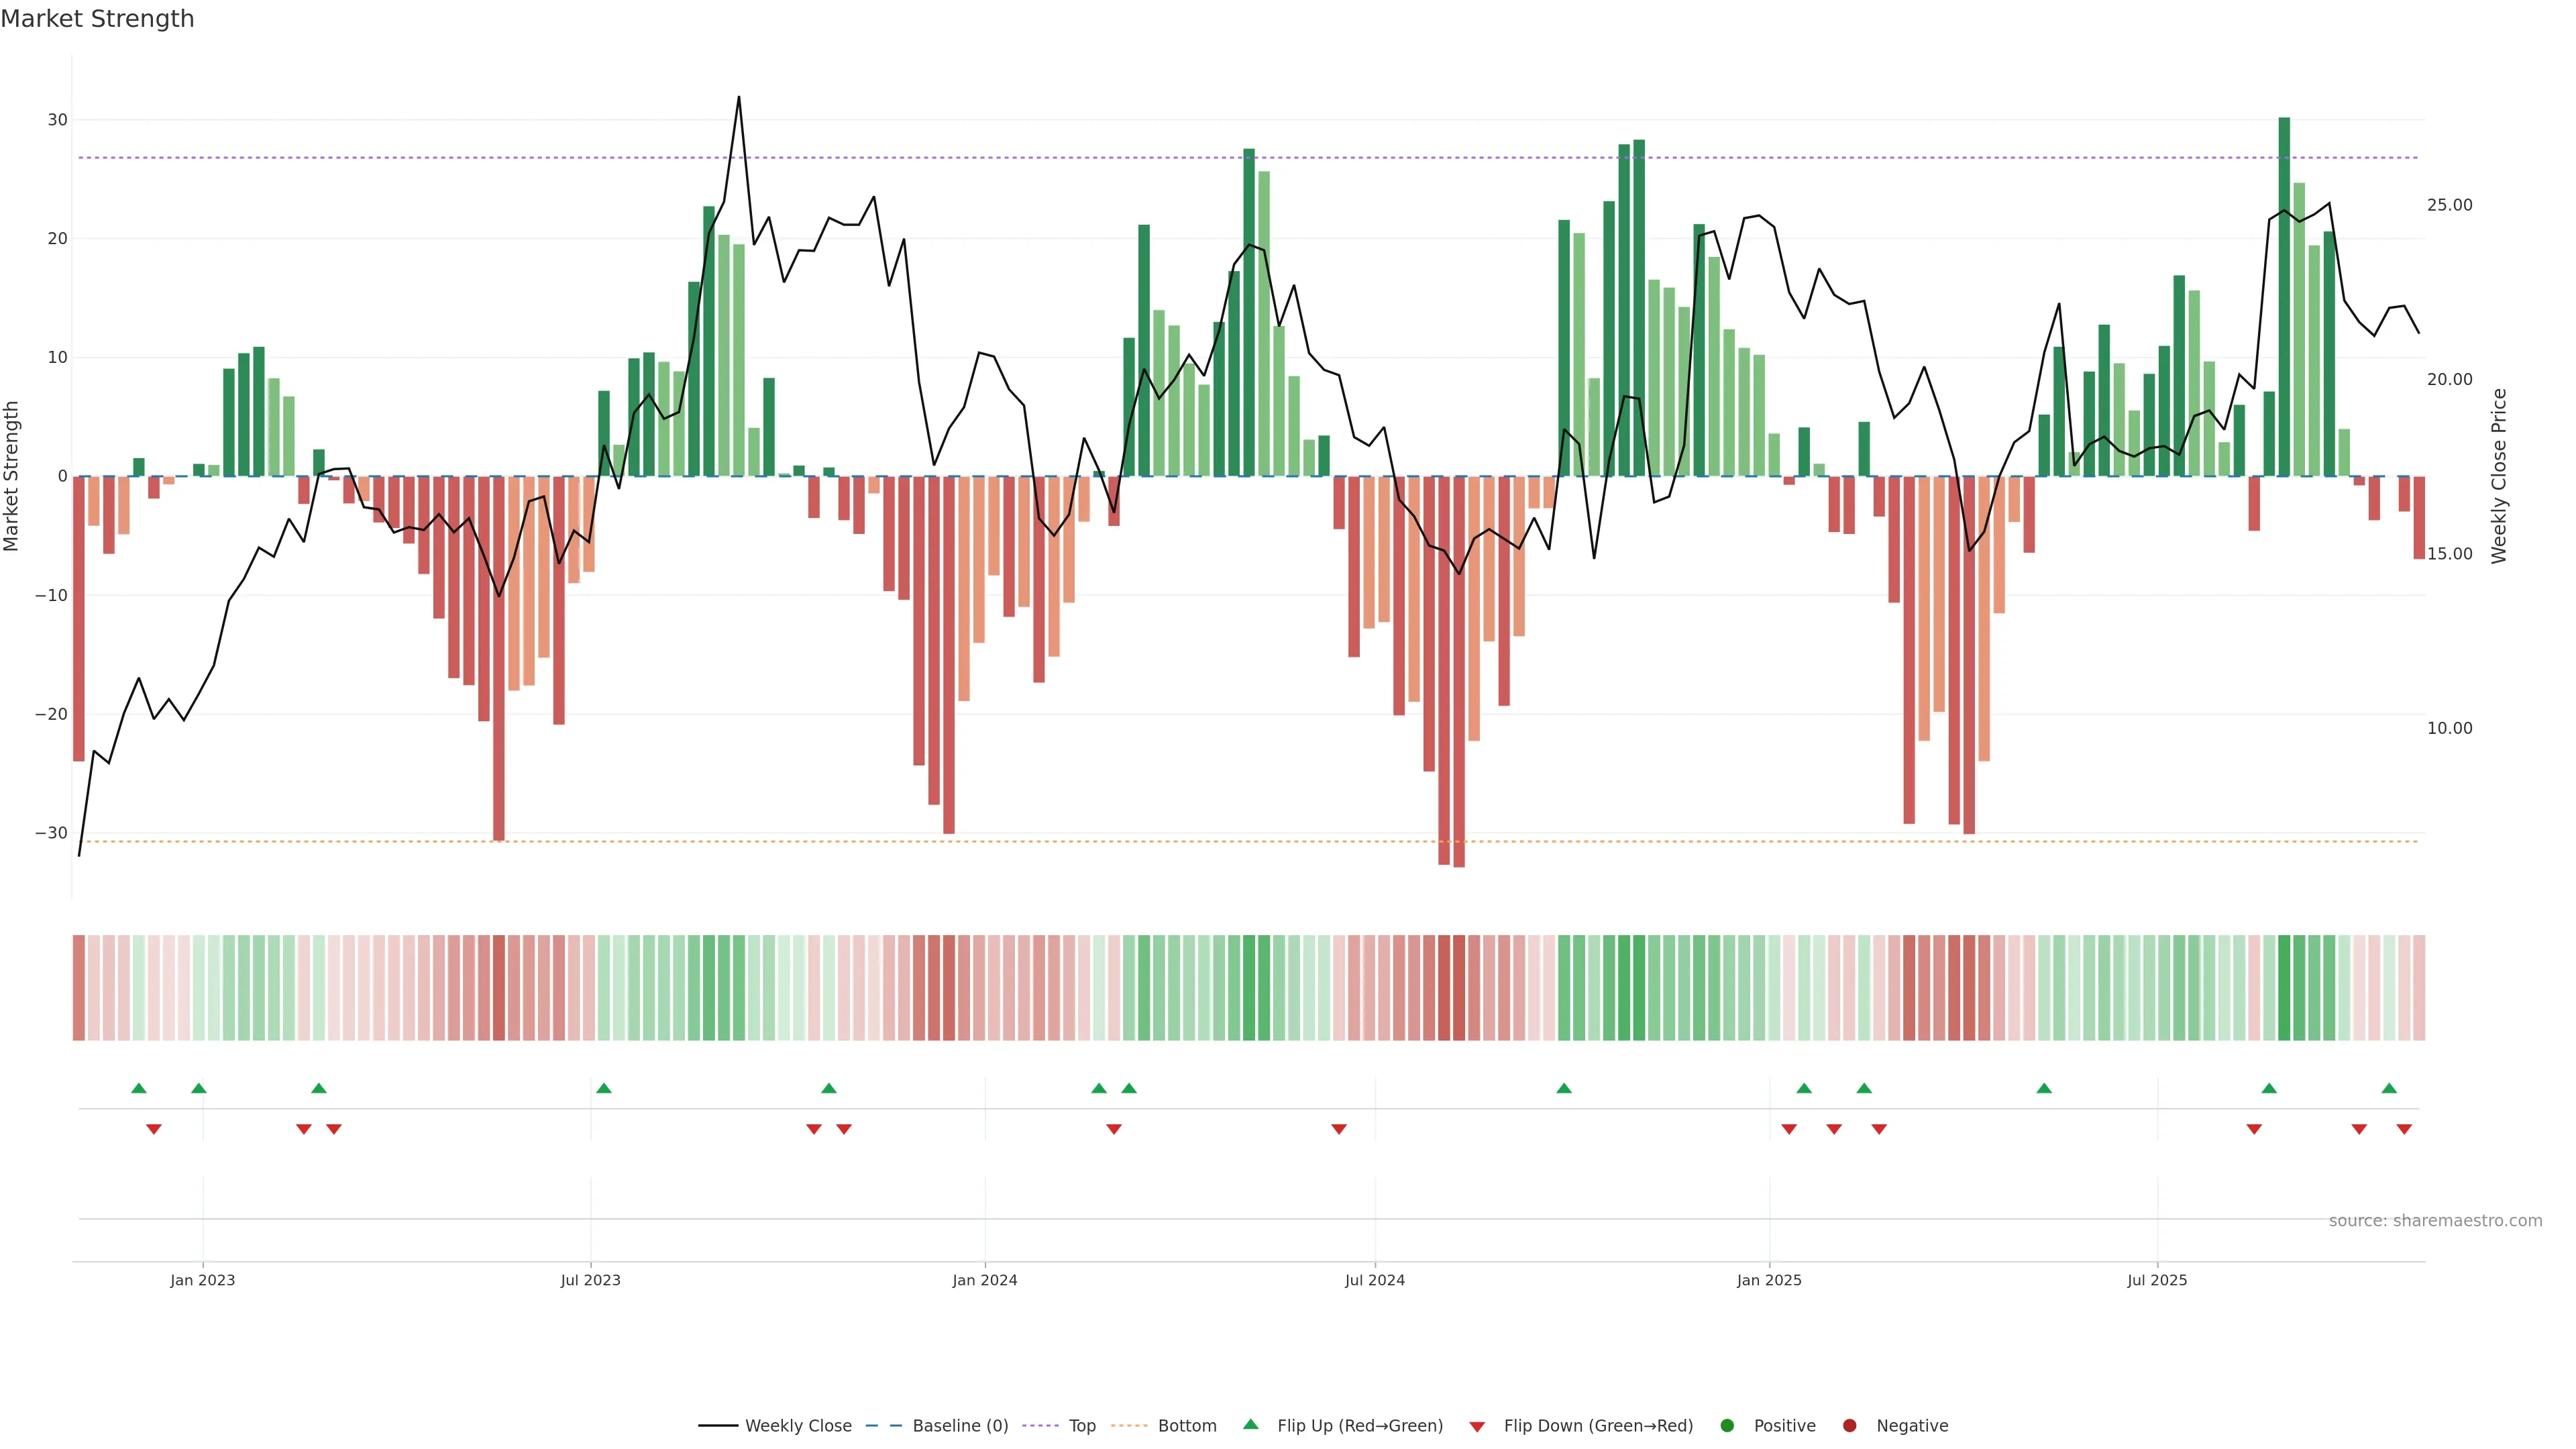The image size is (2576, 1449).
Task: Click the dark red Negative legend dot
Action: pyautogui.click(x=1849, y=1426)
